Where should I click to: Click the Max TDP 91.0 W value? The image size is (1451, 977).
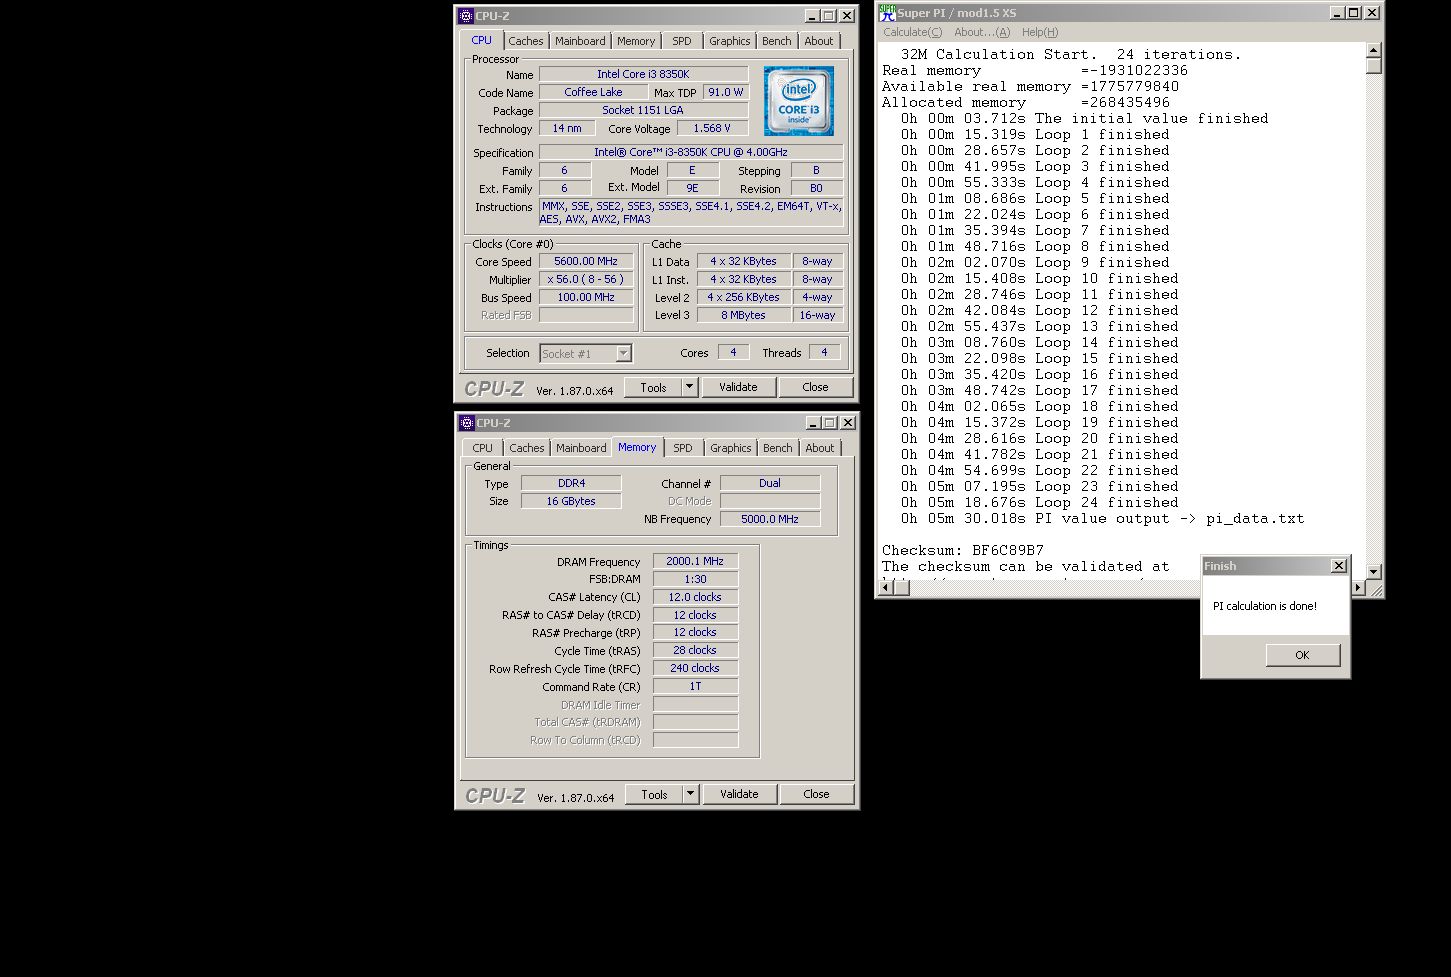click(x=725, y=92)
